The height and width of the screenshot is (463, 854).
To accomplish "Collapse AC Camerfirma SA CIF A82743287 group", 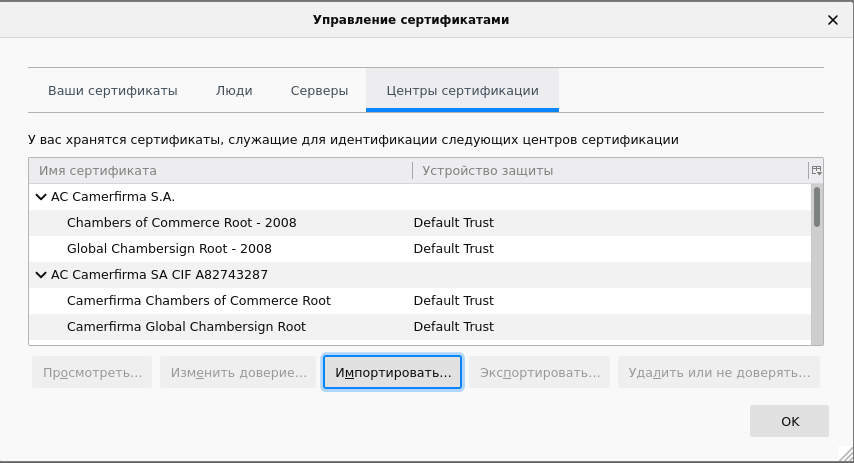I will [x=41, y=275].
